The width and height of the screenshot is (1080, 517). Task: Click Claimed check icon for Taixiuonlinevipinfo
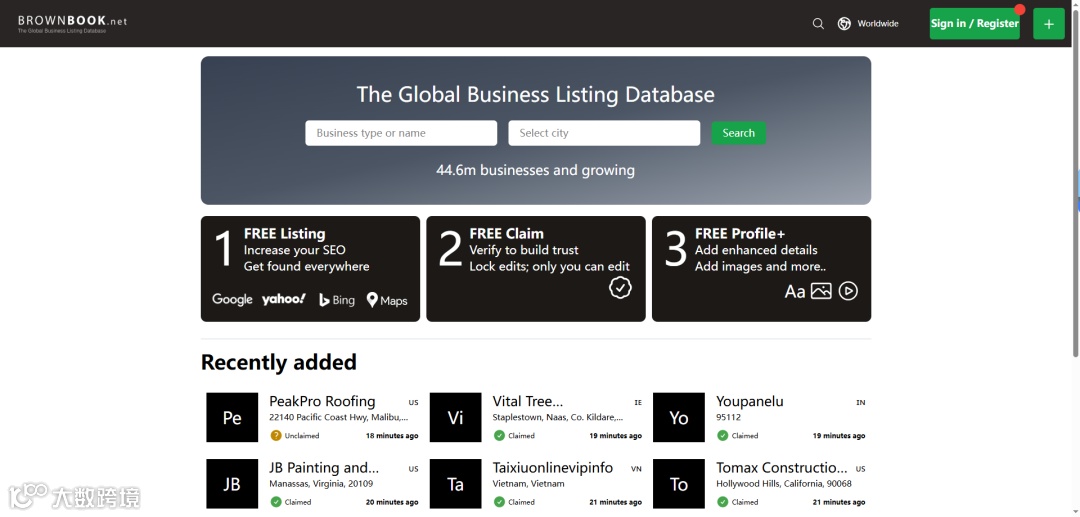pyautogui.click(x=499, y=502)
